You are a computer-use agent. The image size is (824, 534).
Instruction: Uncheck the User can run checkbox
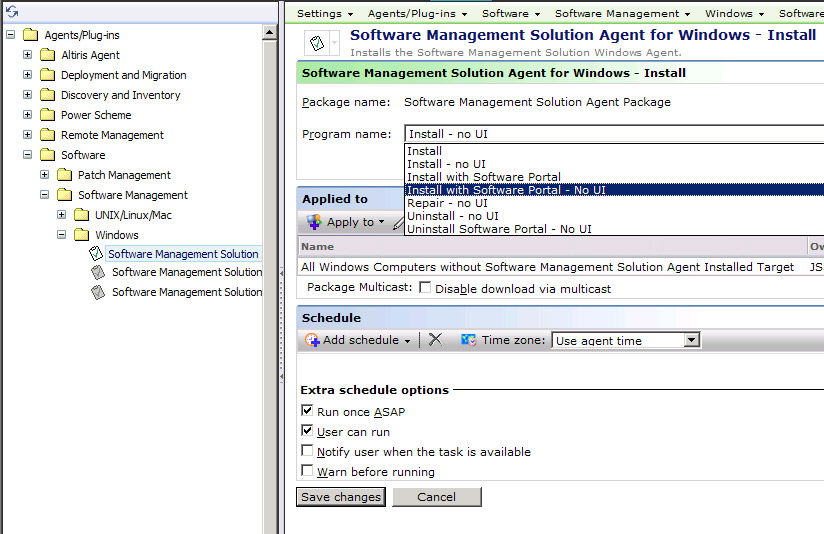pyautogui.click(x=307, y=431)
